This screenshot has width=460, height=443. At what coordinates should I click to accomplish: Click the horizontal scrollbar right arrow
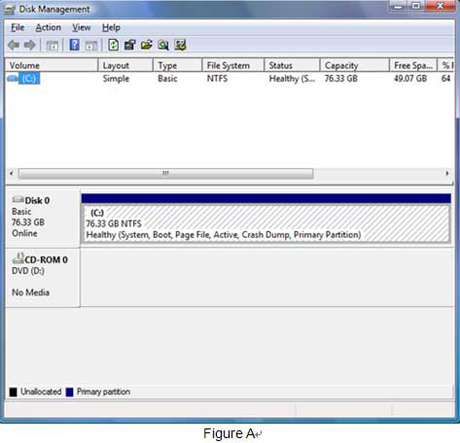click(x=447, y=173)
